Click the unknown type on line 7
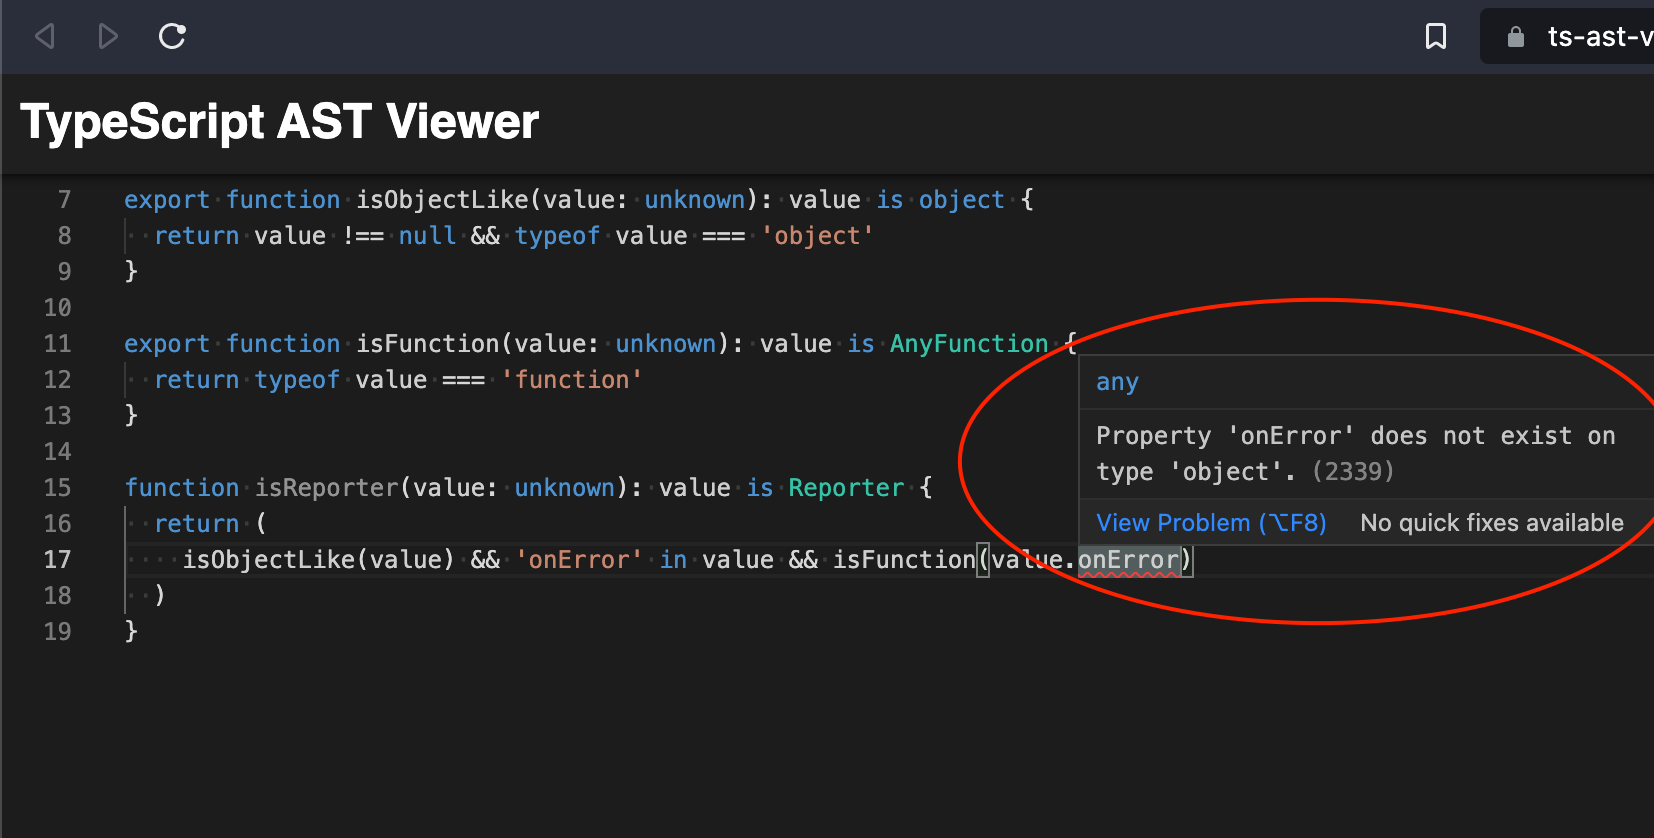The image size is (1654, 838). click(x=695, y=200)
